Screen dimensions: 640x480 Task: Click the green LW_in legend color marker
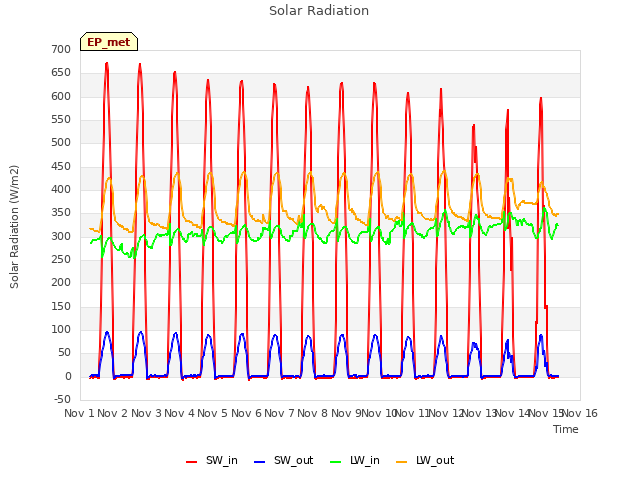(x=335, y=462)
